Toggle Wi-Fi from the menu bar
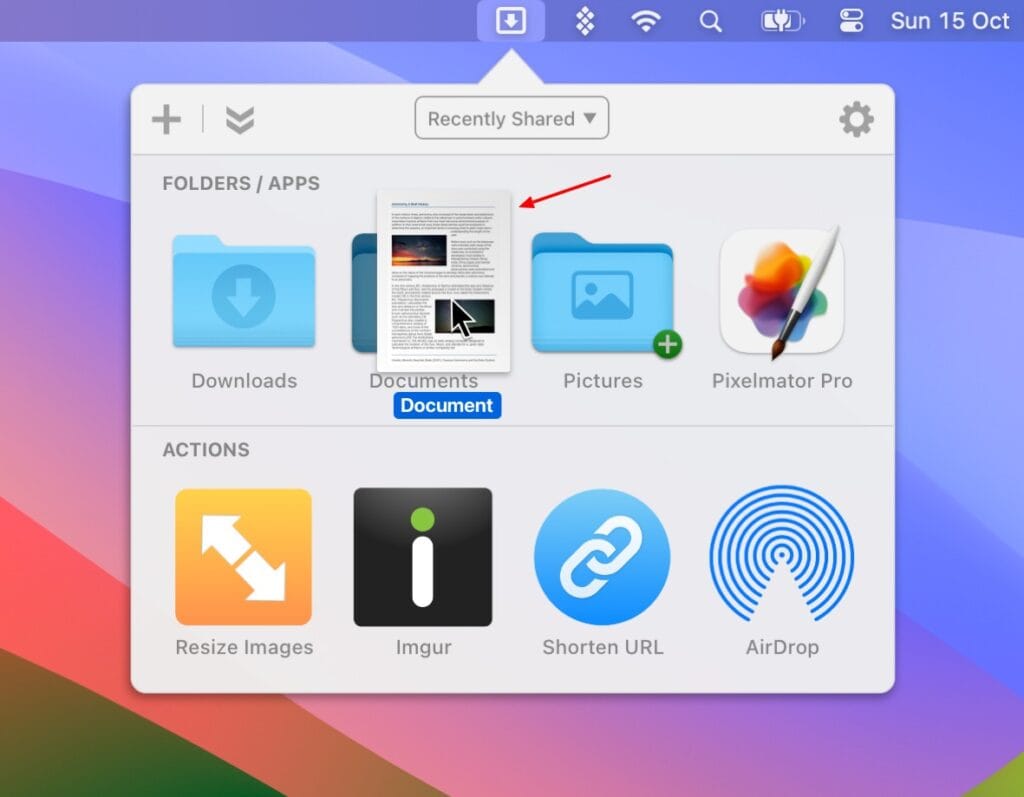The height and width of the screenshot is (797, 1024). click(x=646, y=20)
